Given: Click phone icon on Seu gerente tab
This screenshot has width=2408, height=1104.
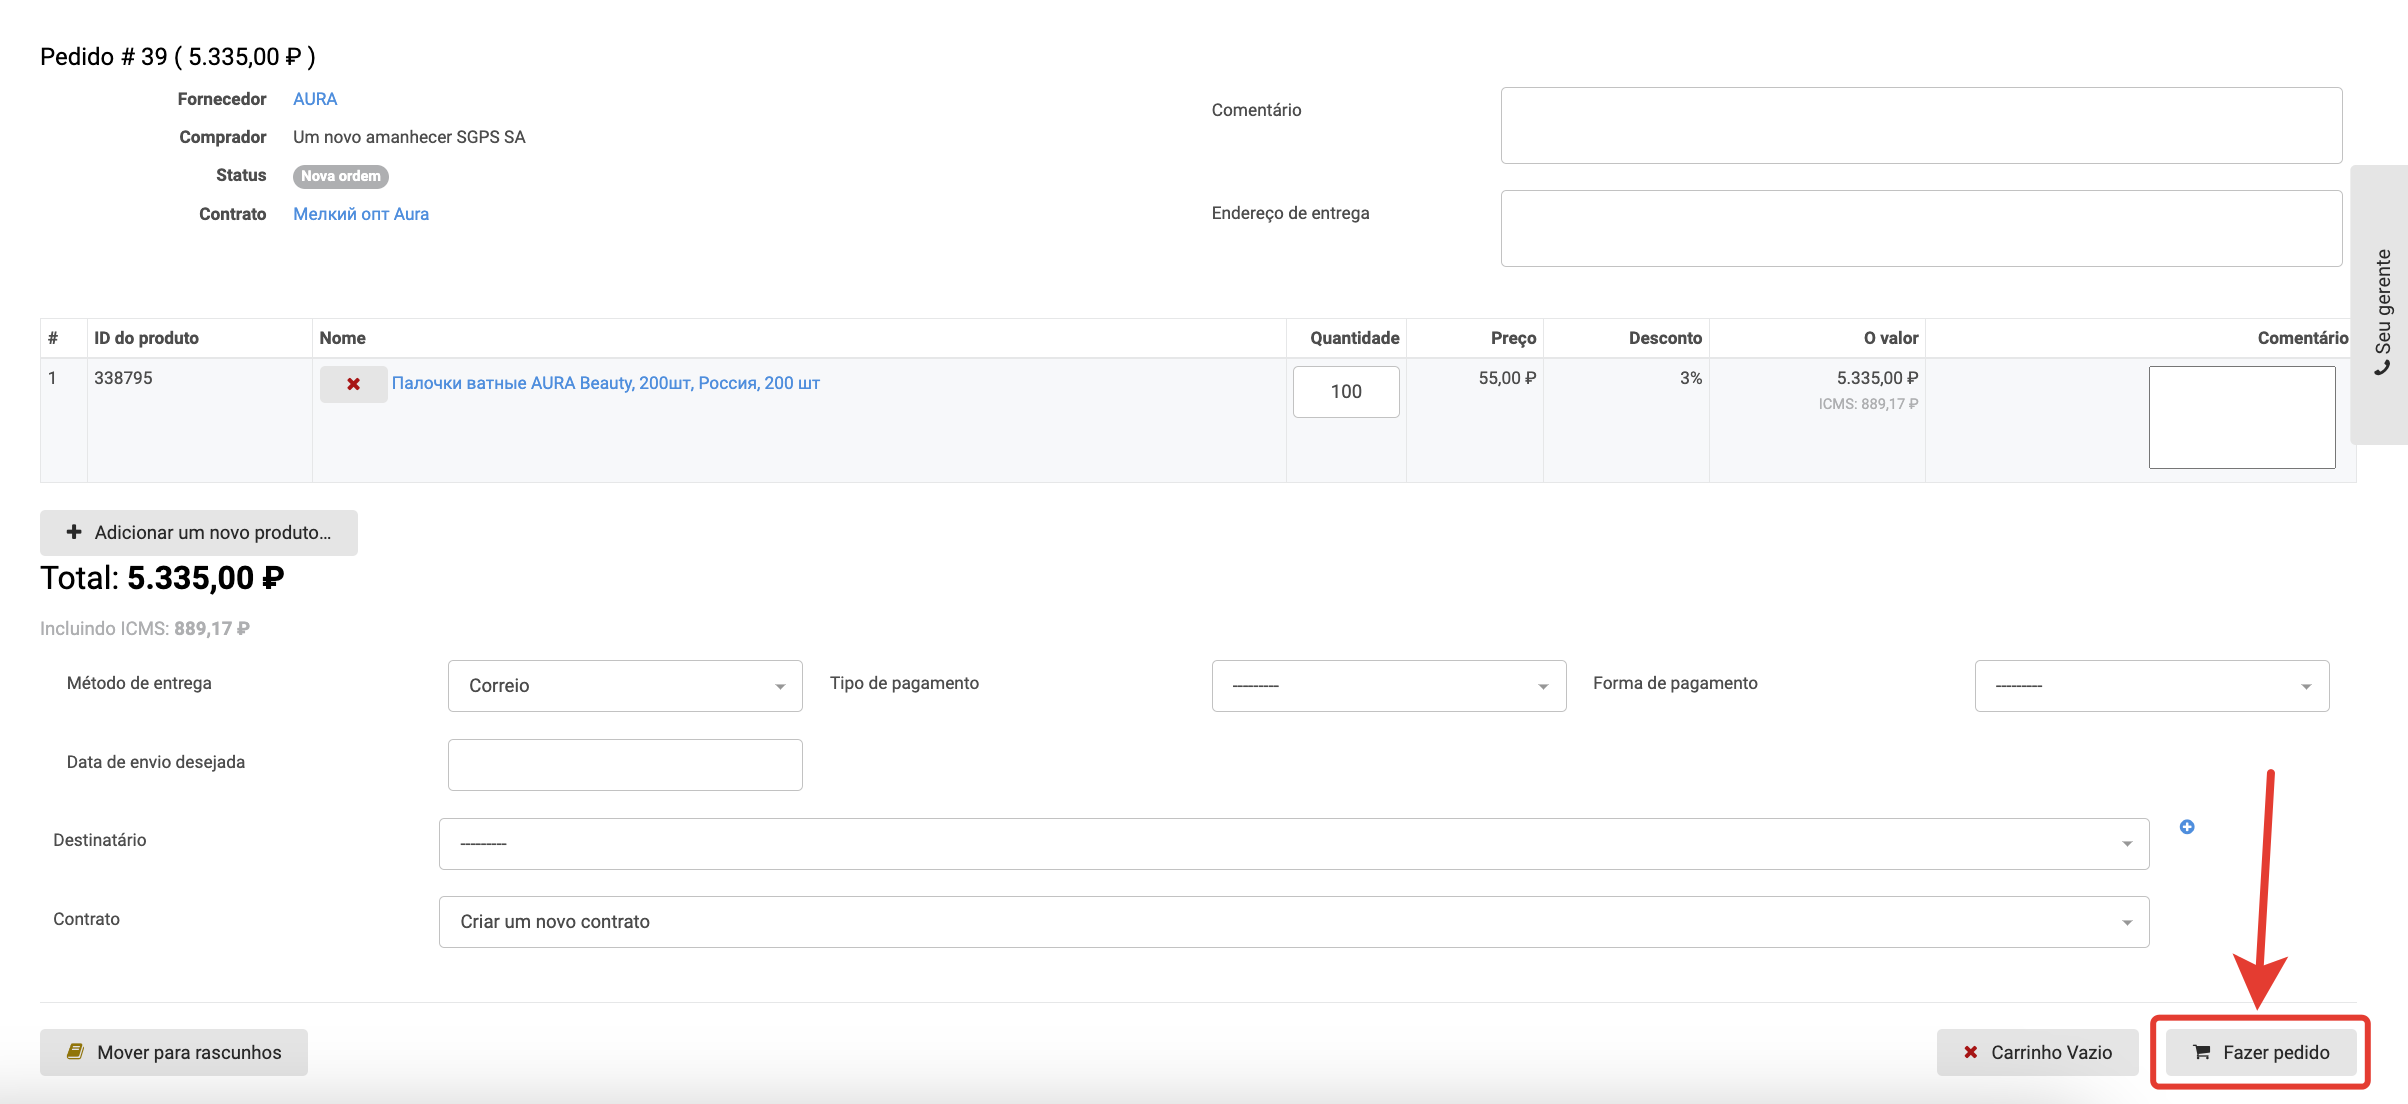Looking at the screenshot, I should coord(2383,368).
